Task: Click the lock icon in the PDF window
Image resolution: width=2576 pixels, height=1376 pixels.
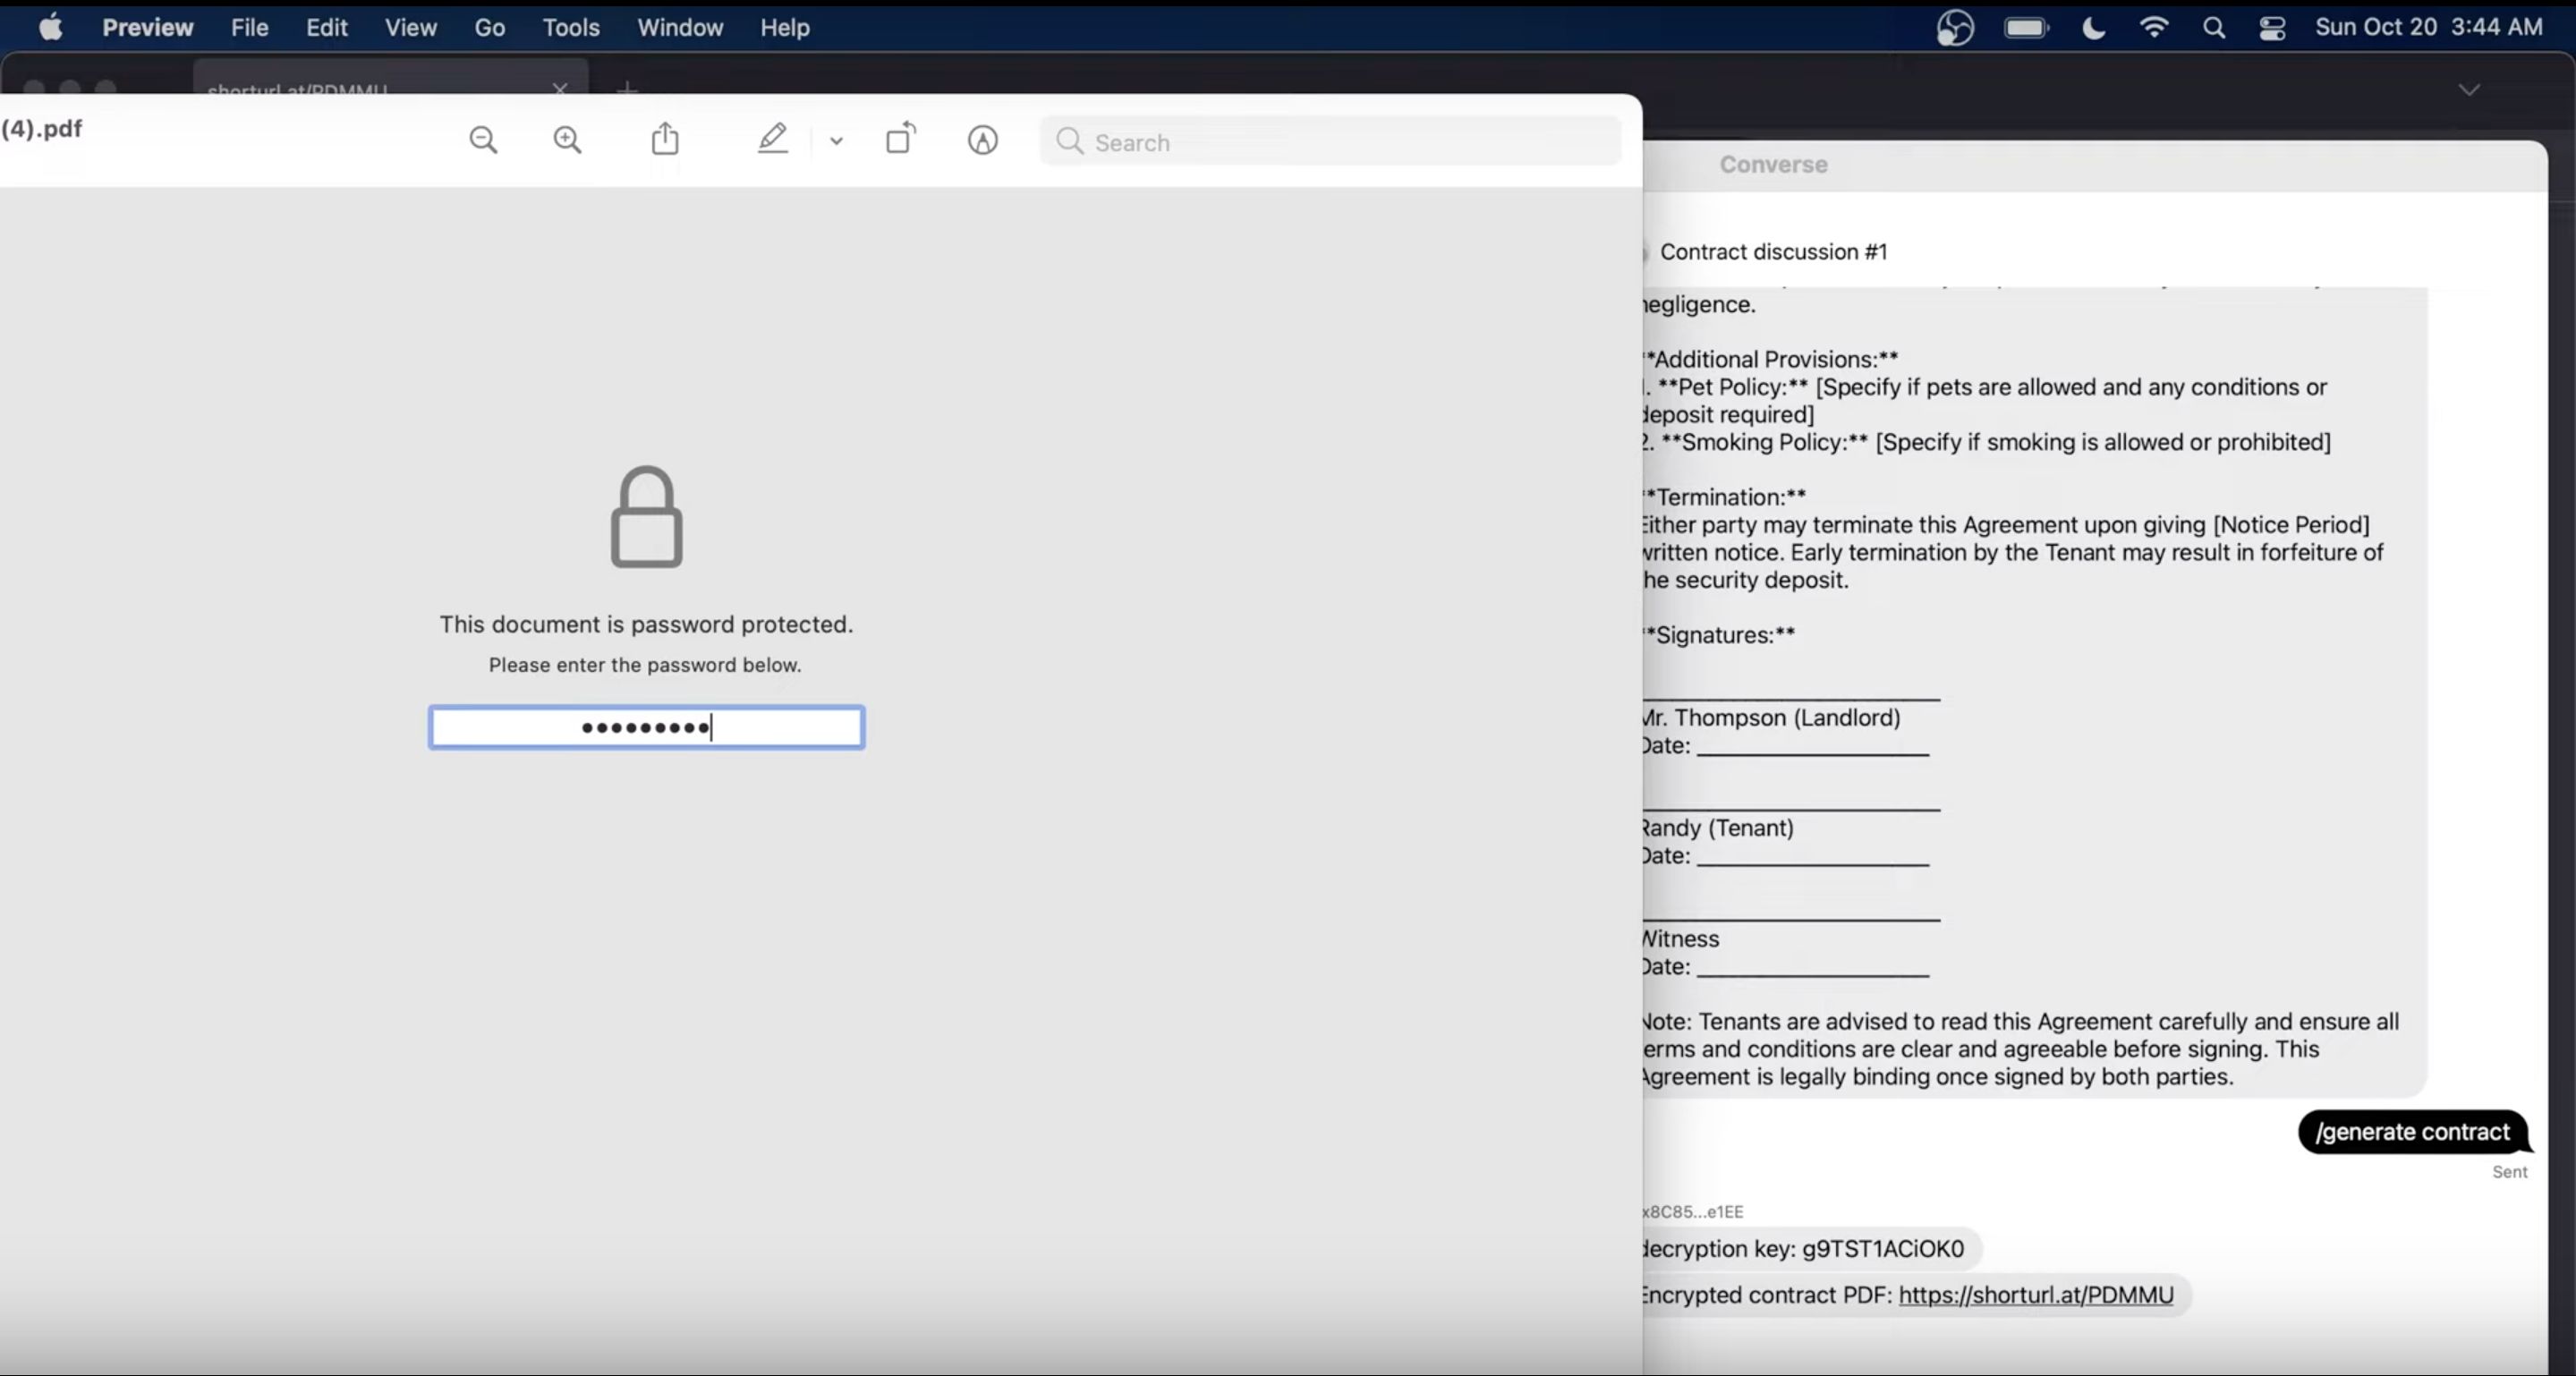Action: [x=647, y=517]
